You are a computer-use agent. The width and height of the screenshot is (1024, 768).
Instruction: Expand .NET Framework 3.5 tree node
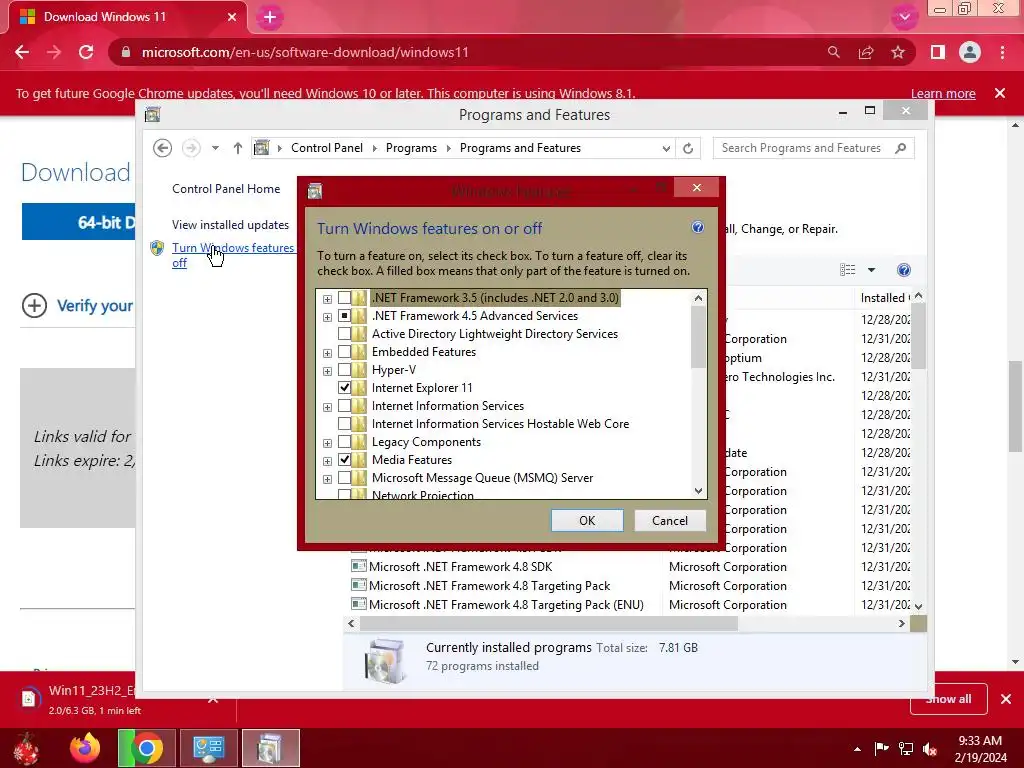coord(327,299)
